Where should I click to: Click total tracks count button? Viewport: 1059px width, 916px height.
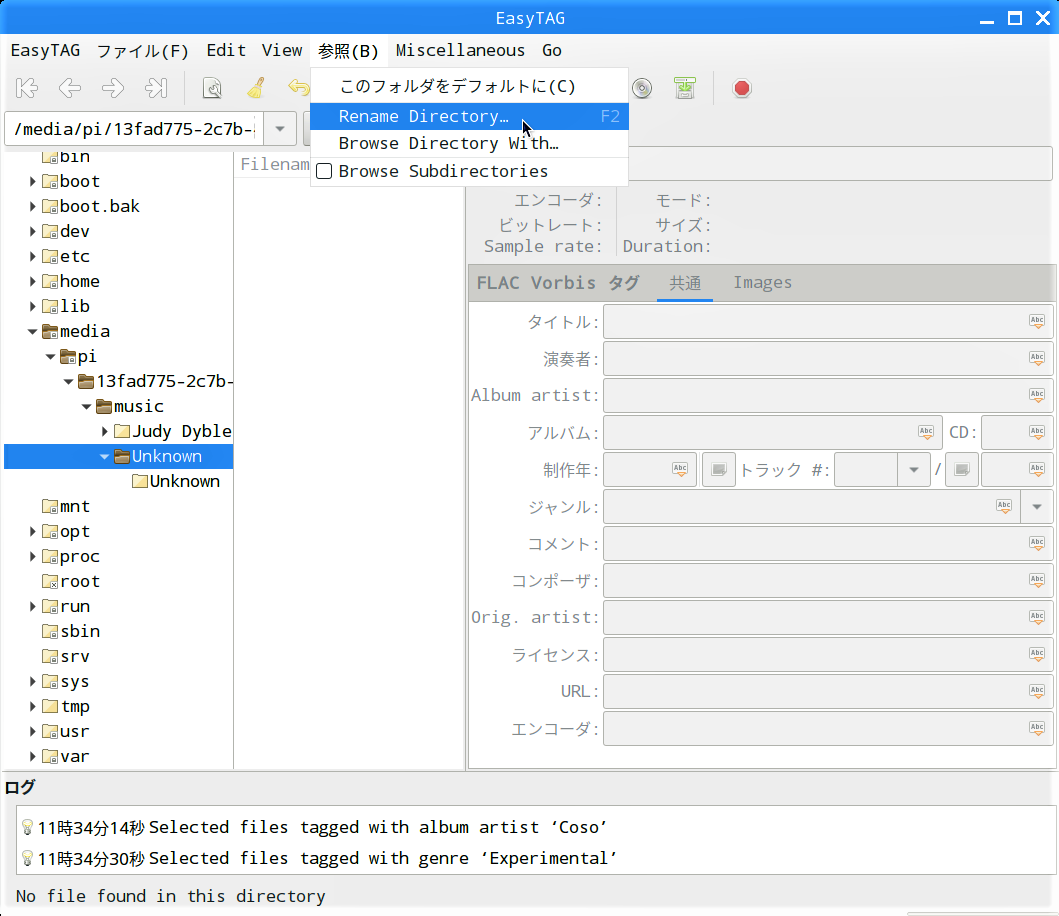tap(962, 469)
